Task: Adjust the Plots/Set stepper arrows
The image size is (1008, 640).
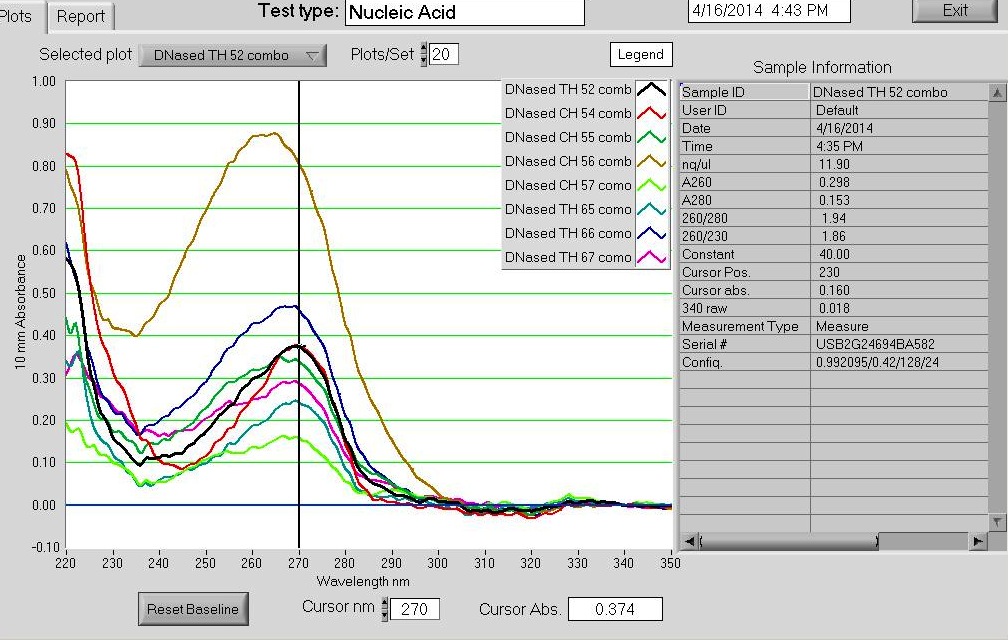Action: [423, 55]
